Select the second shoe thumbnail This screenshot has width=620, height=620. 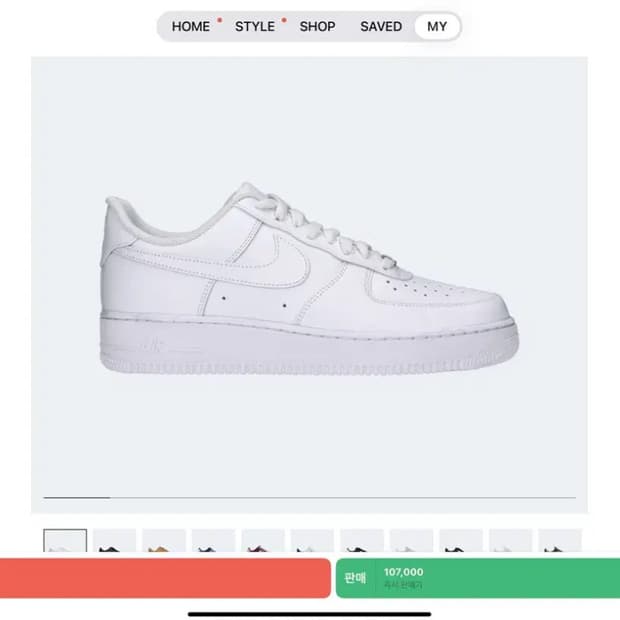tap(114, 541)
